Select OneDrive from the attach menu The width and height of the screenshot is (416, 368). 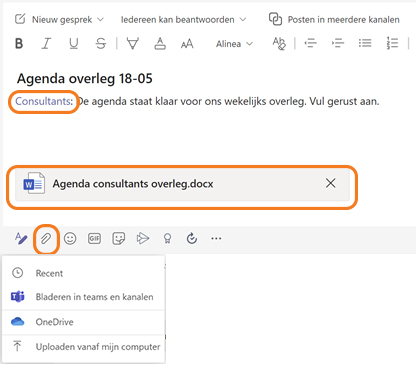(83, 322)
